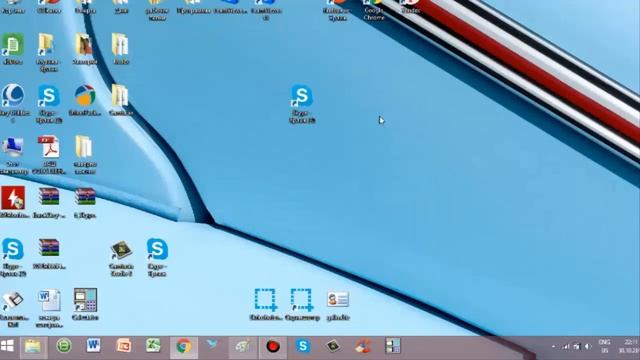Open the red record-button app on taskbar
Screen dimensions: 640x360
click(x=273, y=347)
